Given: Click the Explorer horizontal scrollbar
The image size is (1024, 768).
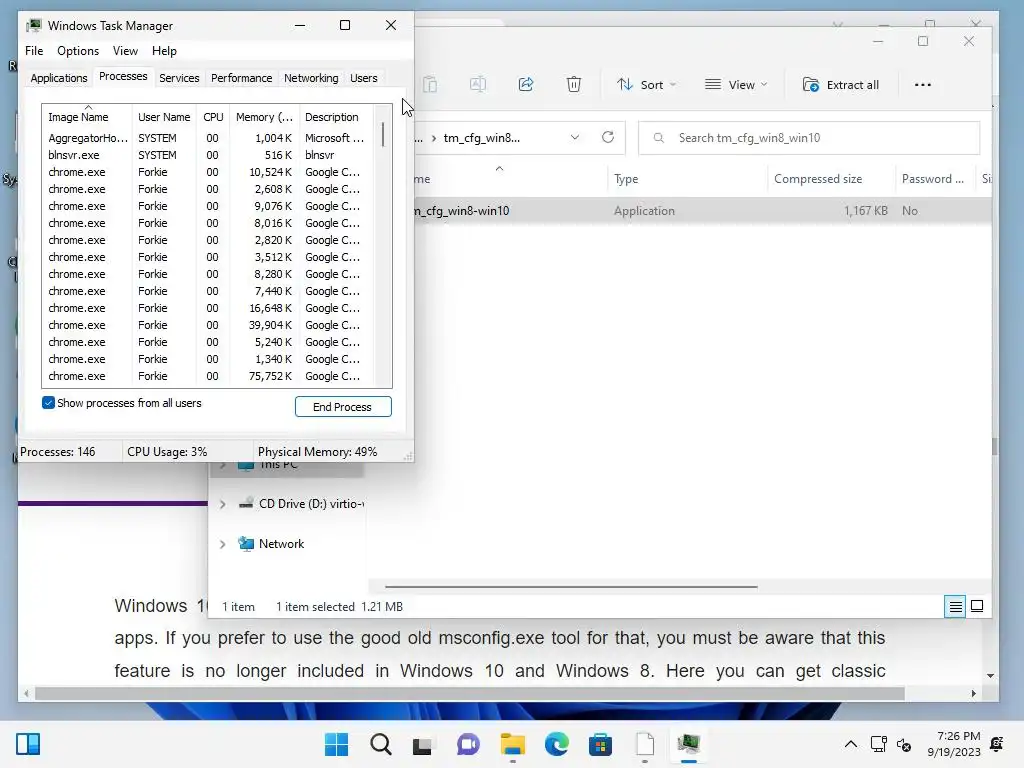Looking at the screenshot, I should [x=571, y=587].
